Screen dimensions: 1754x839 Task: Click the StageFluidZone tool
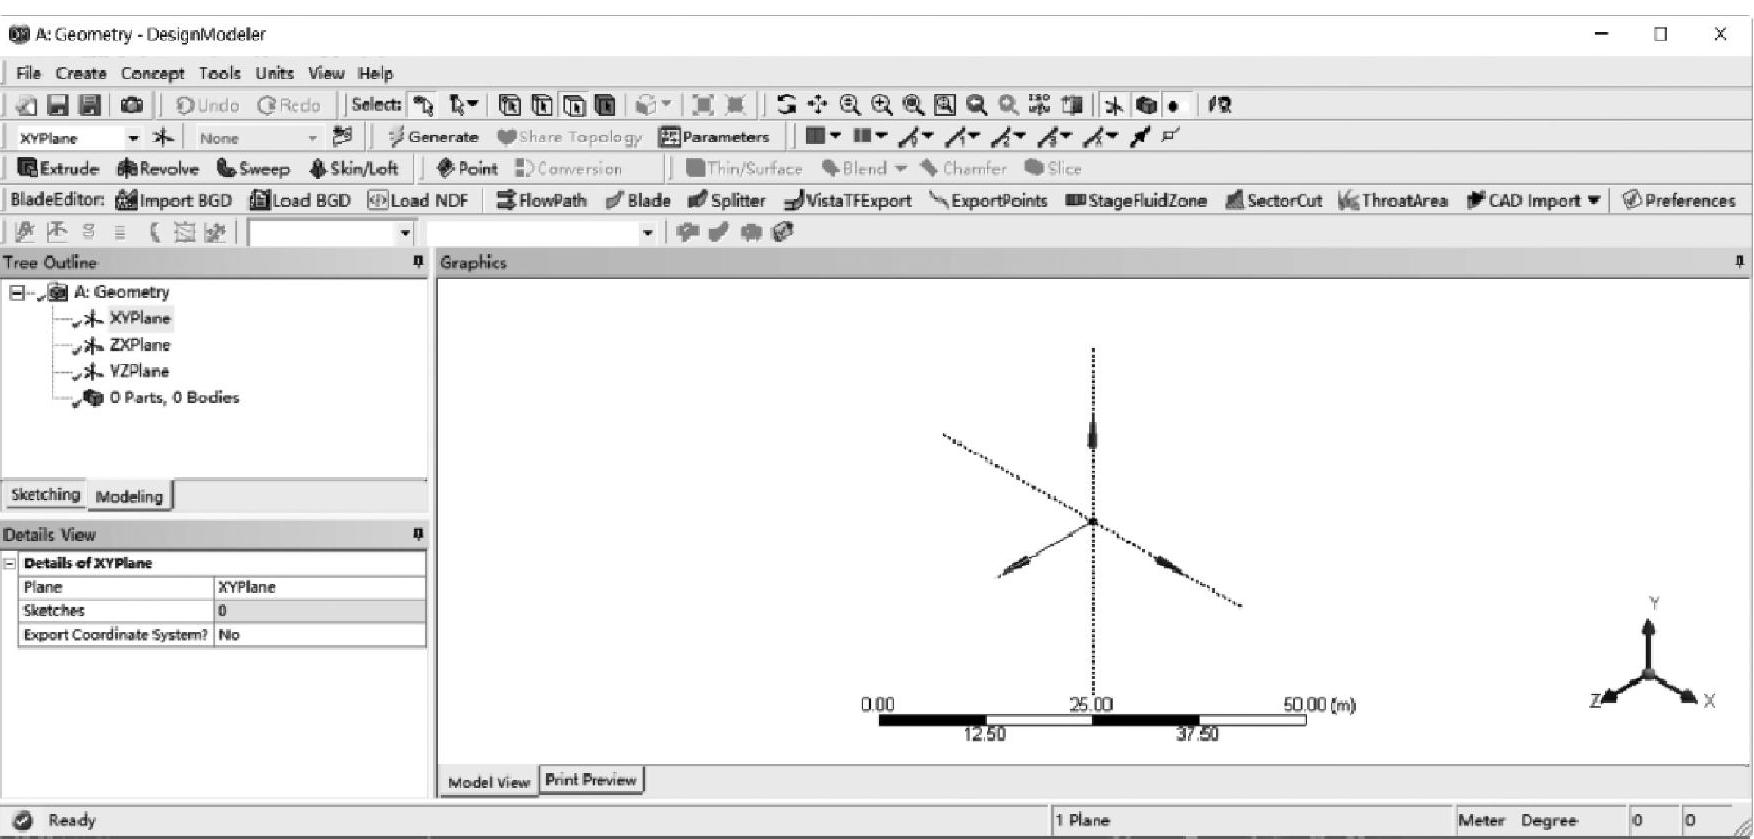[x=1136, y=200]
